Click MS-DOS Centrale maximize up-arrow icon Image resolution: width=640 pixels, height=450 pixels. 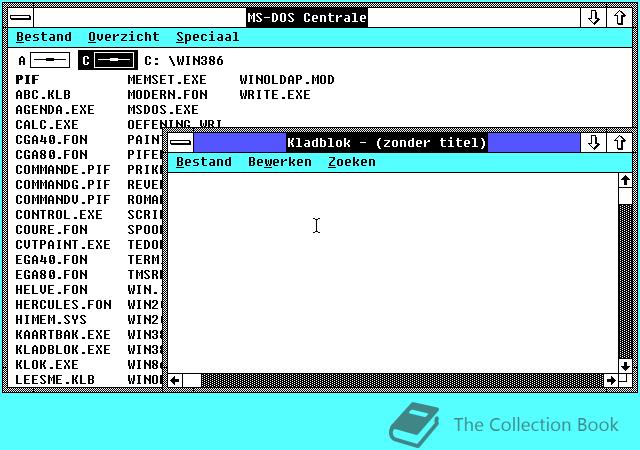pyautogui.click(x=620, y=18)
